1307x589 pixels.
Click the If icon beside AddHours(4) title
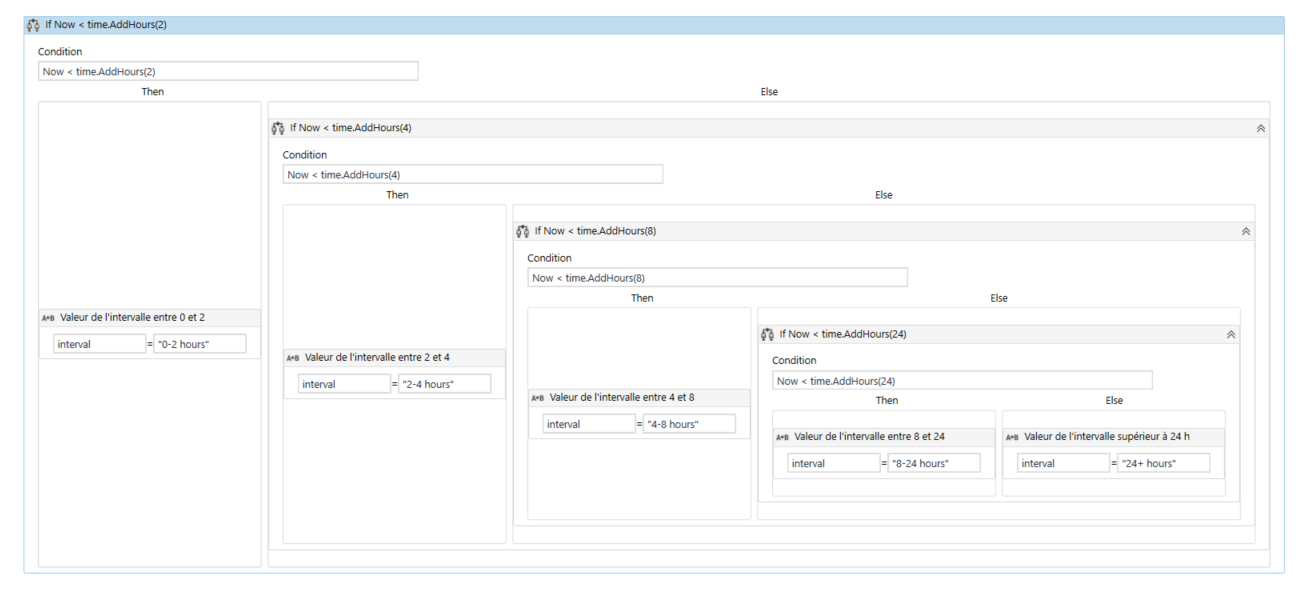(278, 128)
